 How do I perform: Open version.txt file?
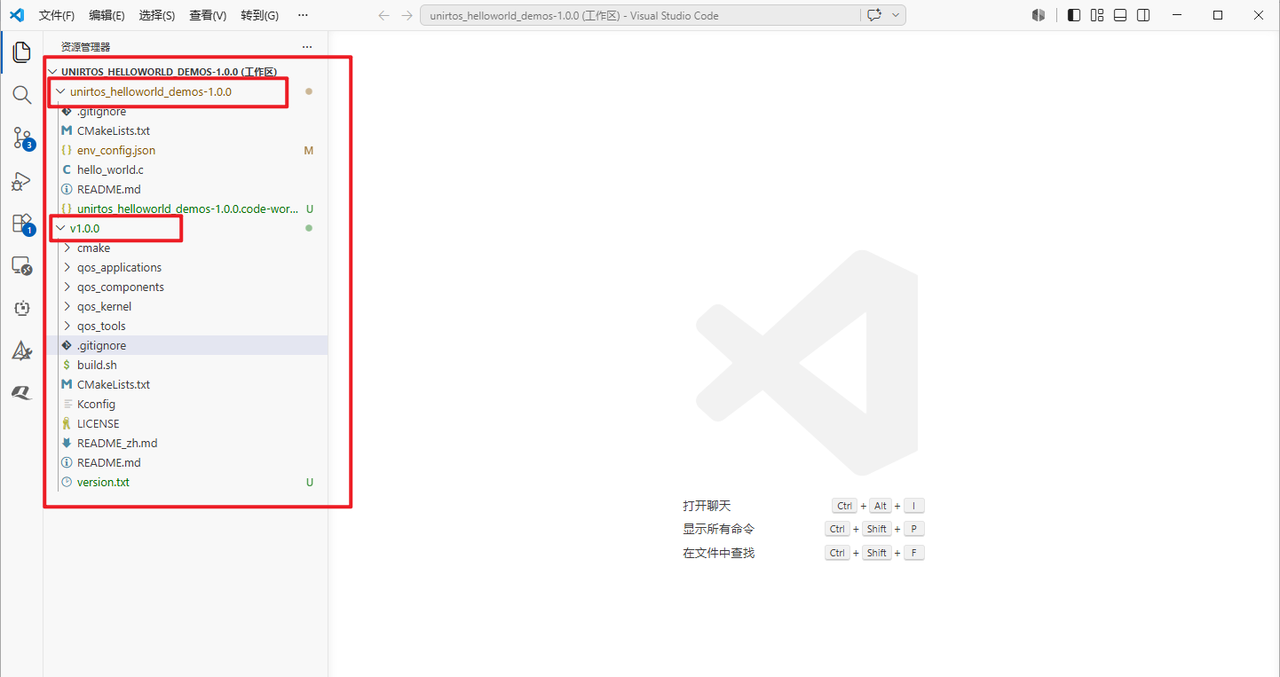click(103, 482)
